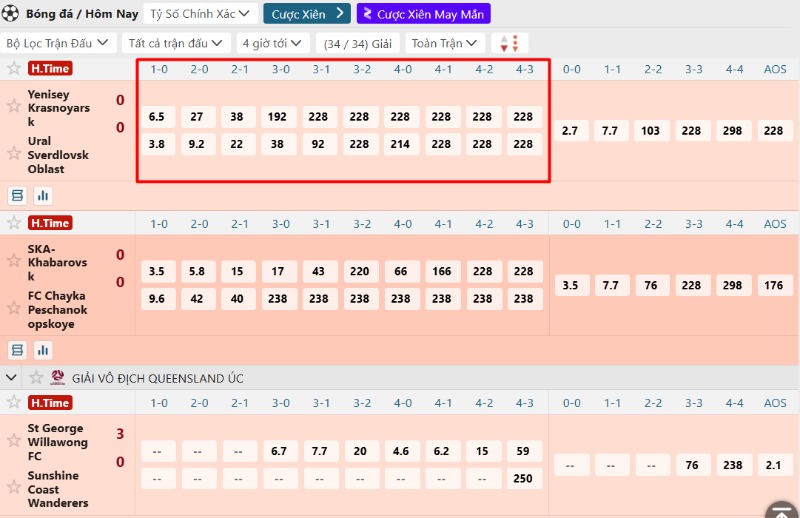Favorite the Yenisey Krasnoyarsk team star

[14, 107]
